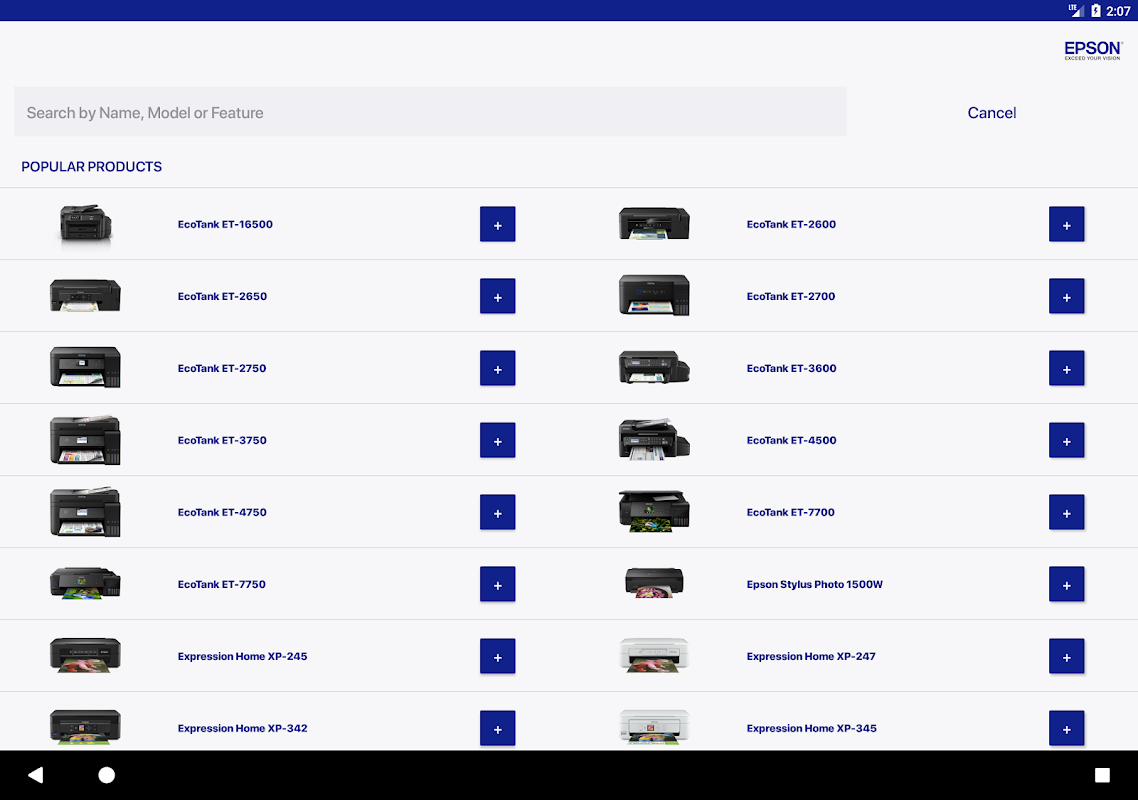Open EcoTank ET-2650 printer thumbnail
The height and width of the screenshot is (800, 1138).
(85, 295)
